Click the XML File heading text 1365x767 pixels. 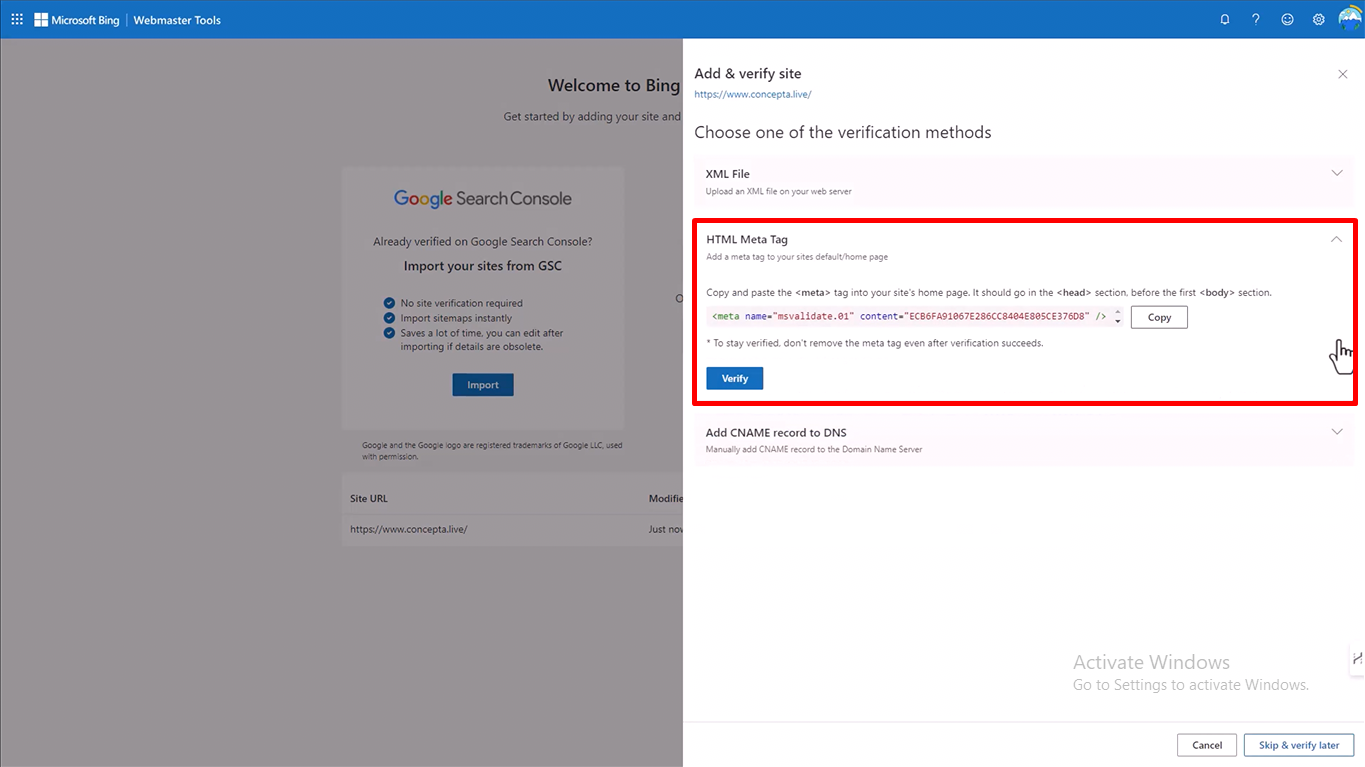coord(728,174)
